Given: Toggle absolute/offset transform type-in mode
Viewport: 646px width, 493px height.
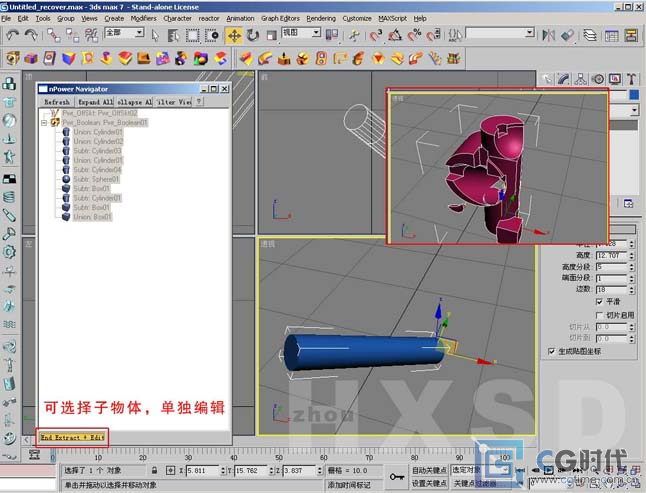Looking at the screenshot, I should coord(171,470).
